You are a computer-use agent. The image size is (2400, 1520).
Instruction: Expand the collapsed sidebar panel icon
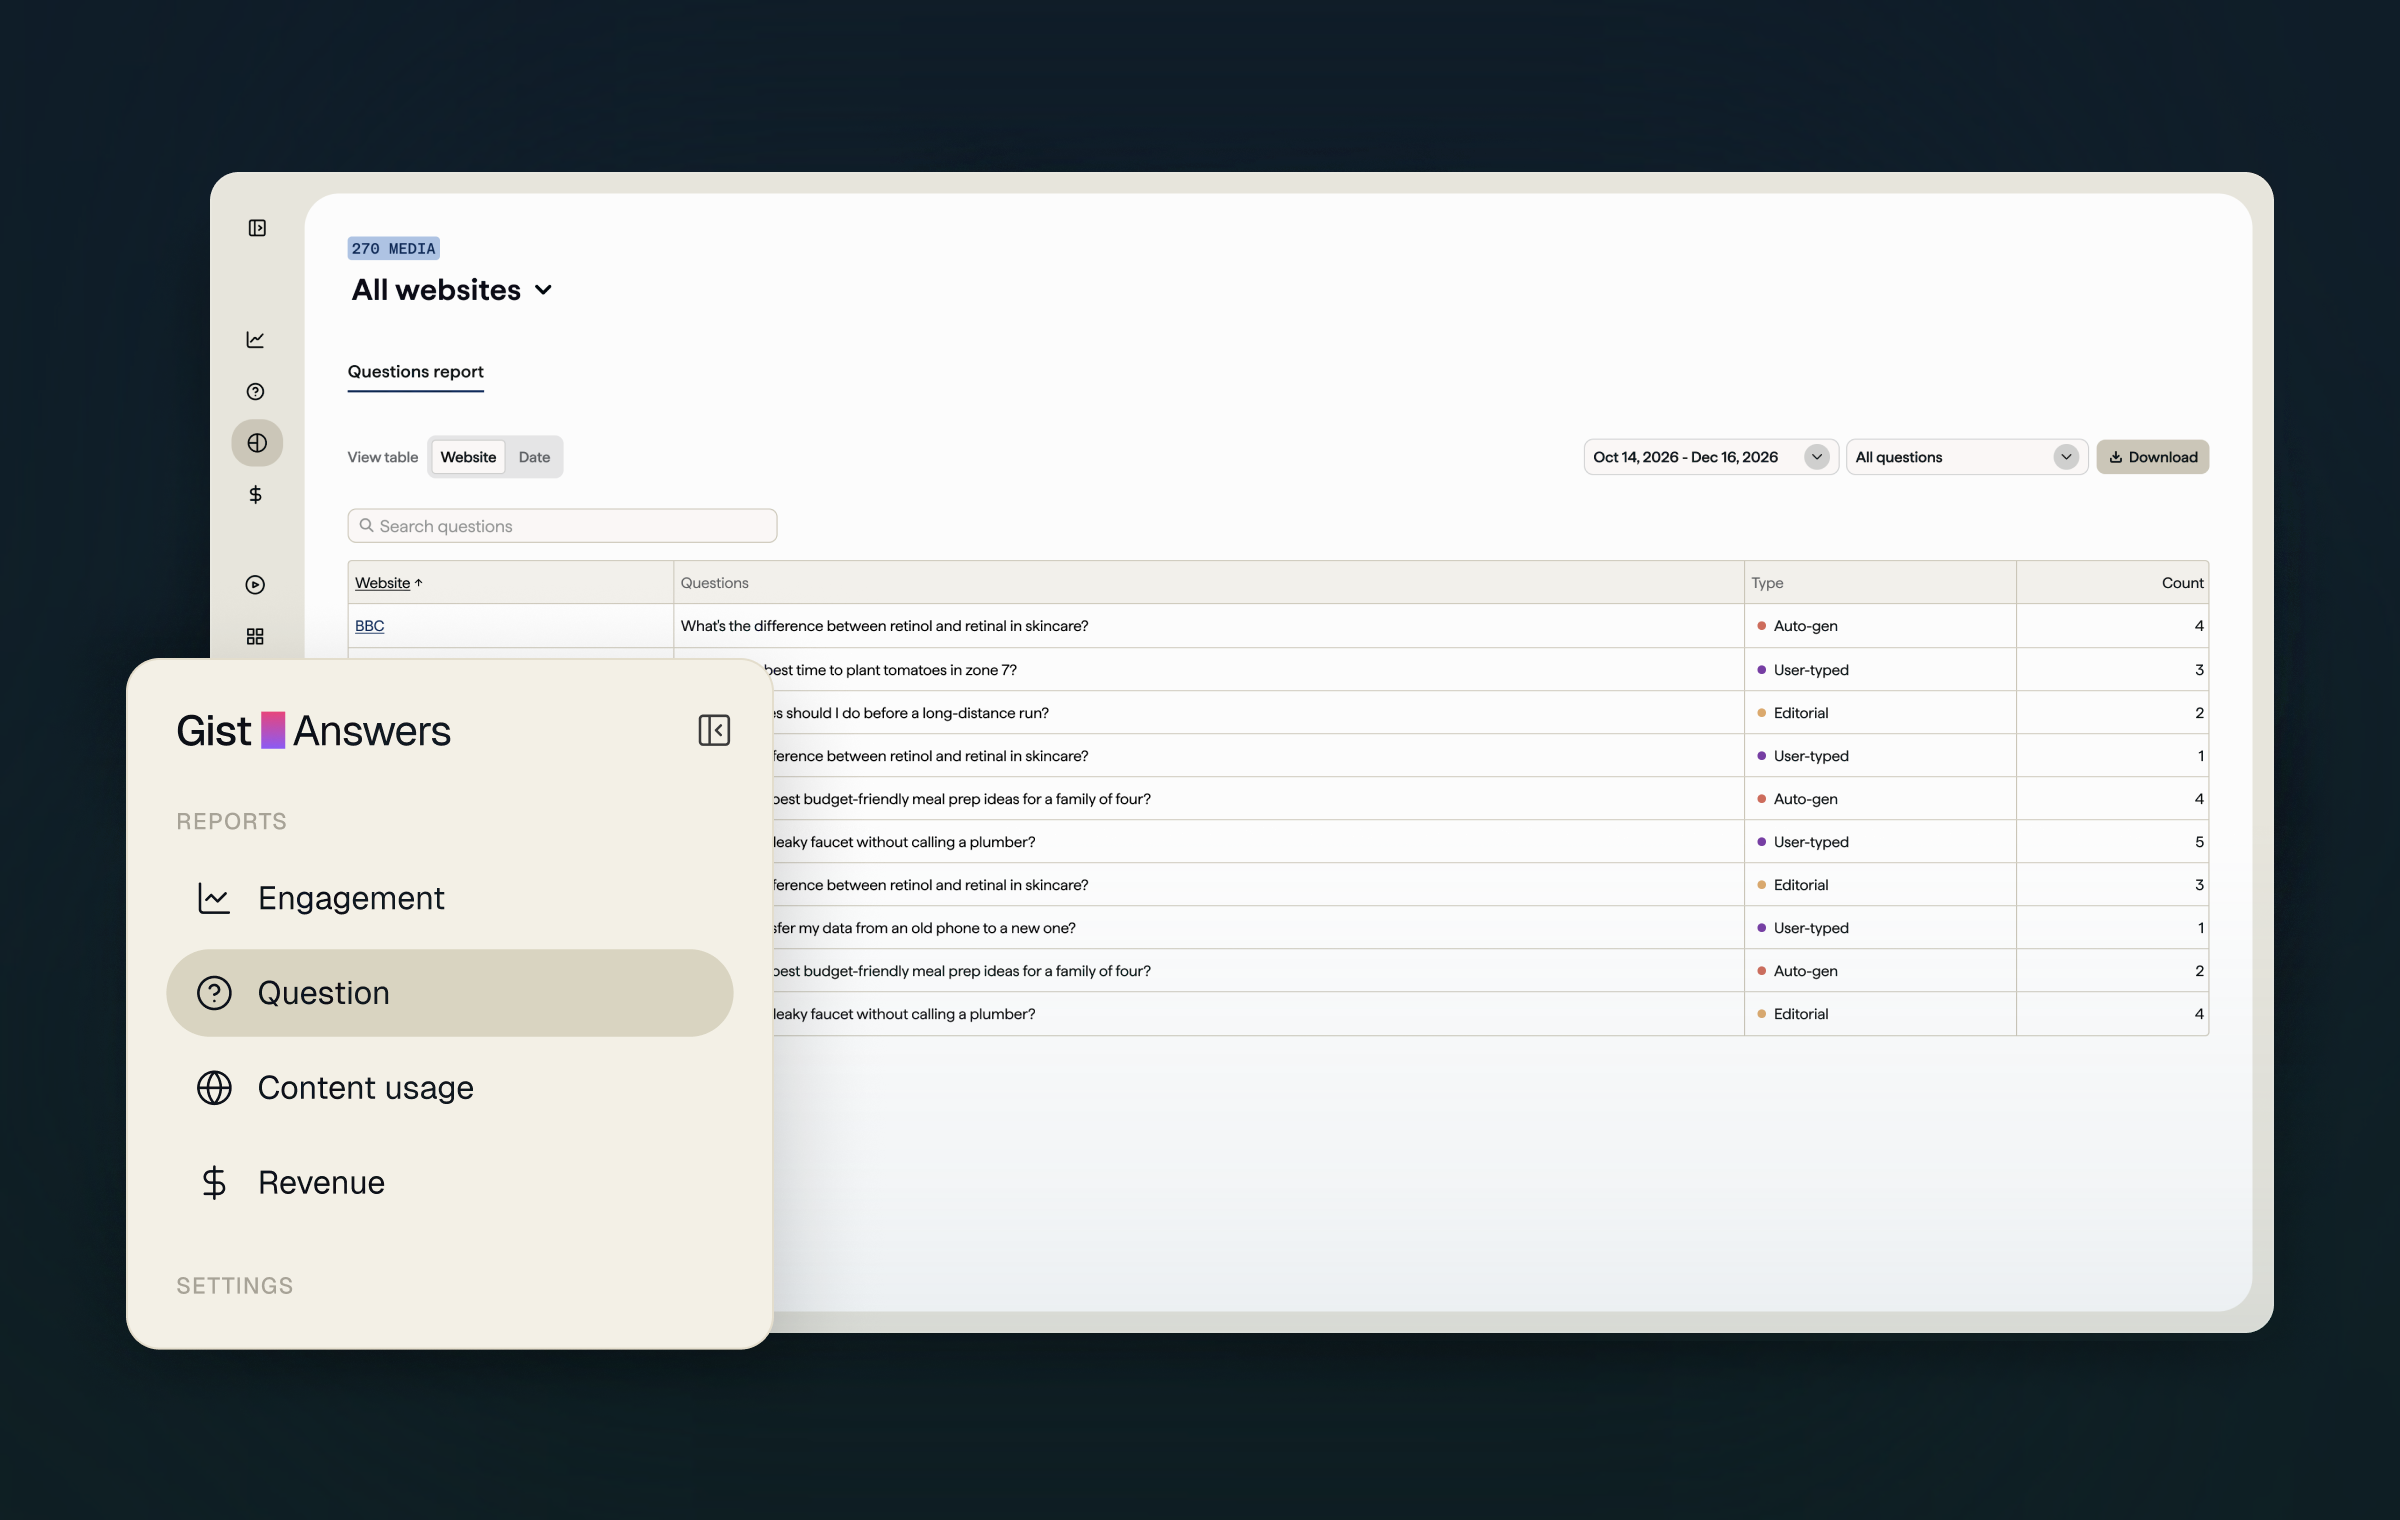pos(257,228)
